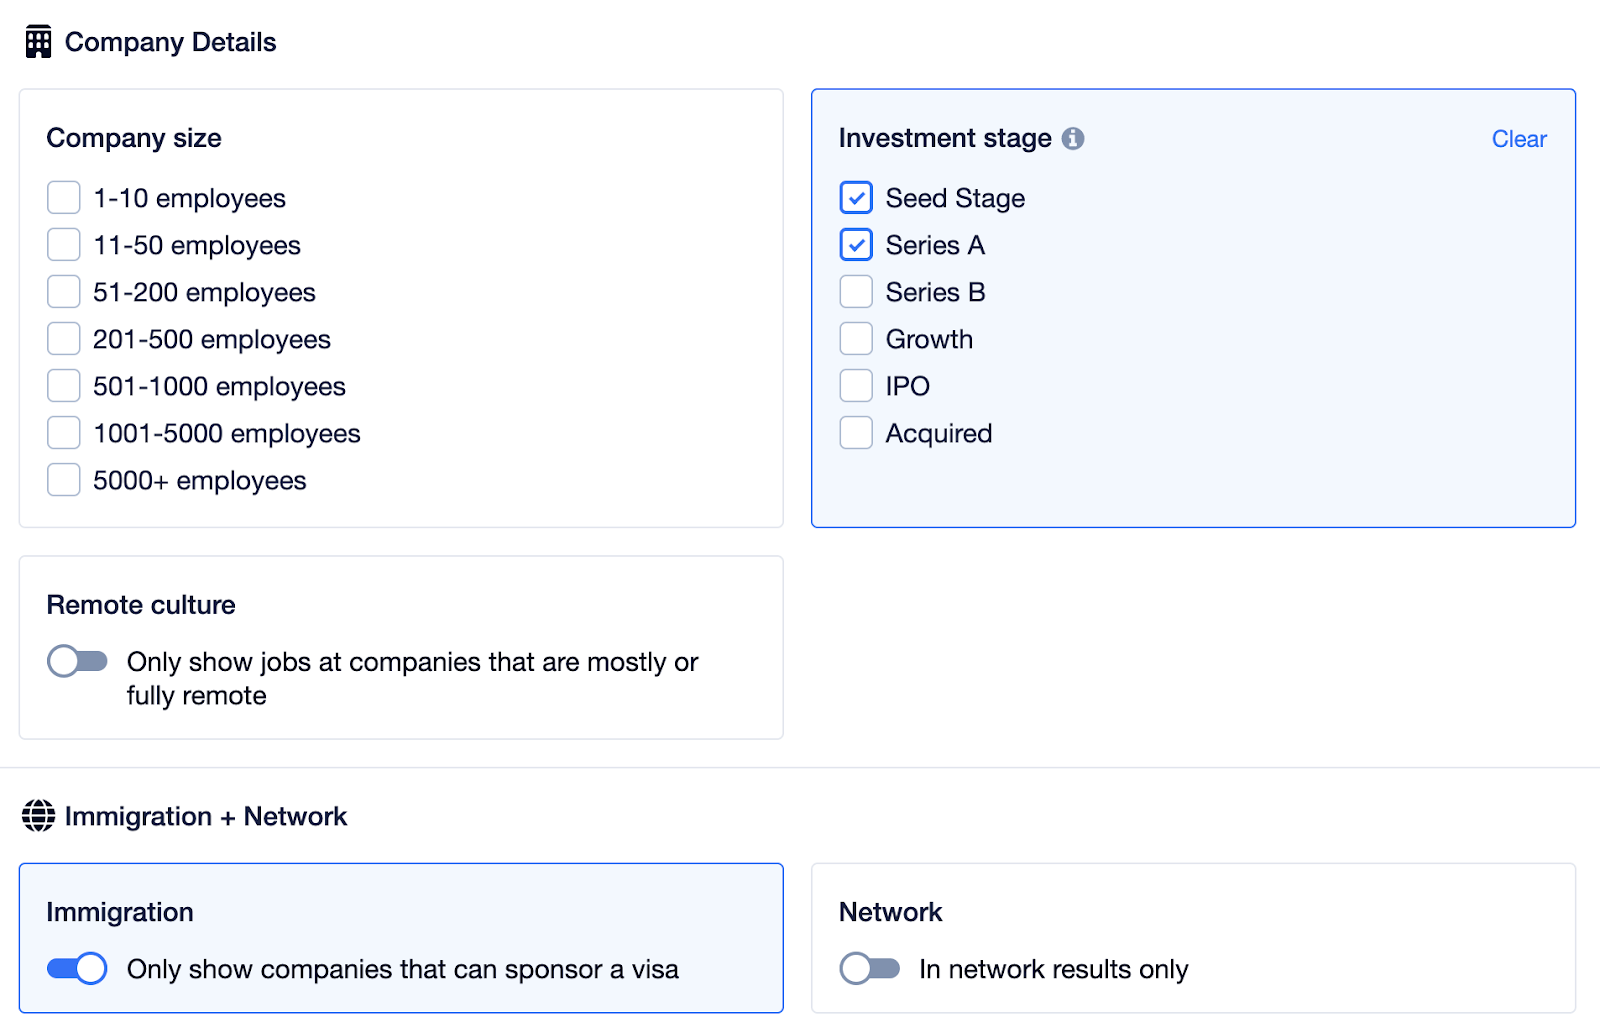Check the Acquired investment stage
The image size is (1600, 1033).
click(856, 433)
